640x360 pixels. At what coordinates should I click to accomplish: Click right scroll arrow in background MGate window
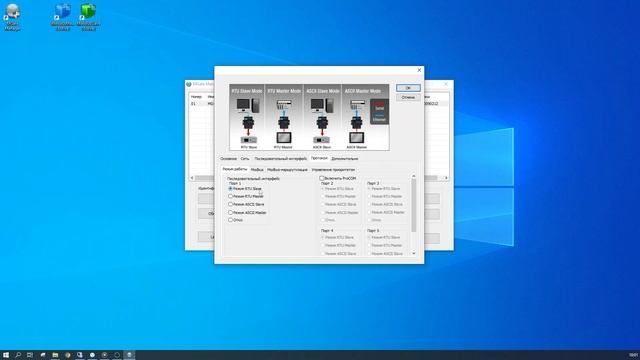[446, 178]
